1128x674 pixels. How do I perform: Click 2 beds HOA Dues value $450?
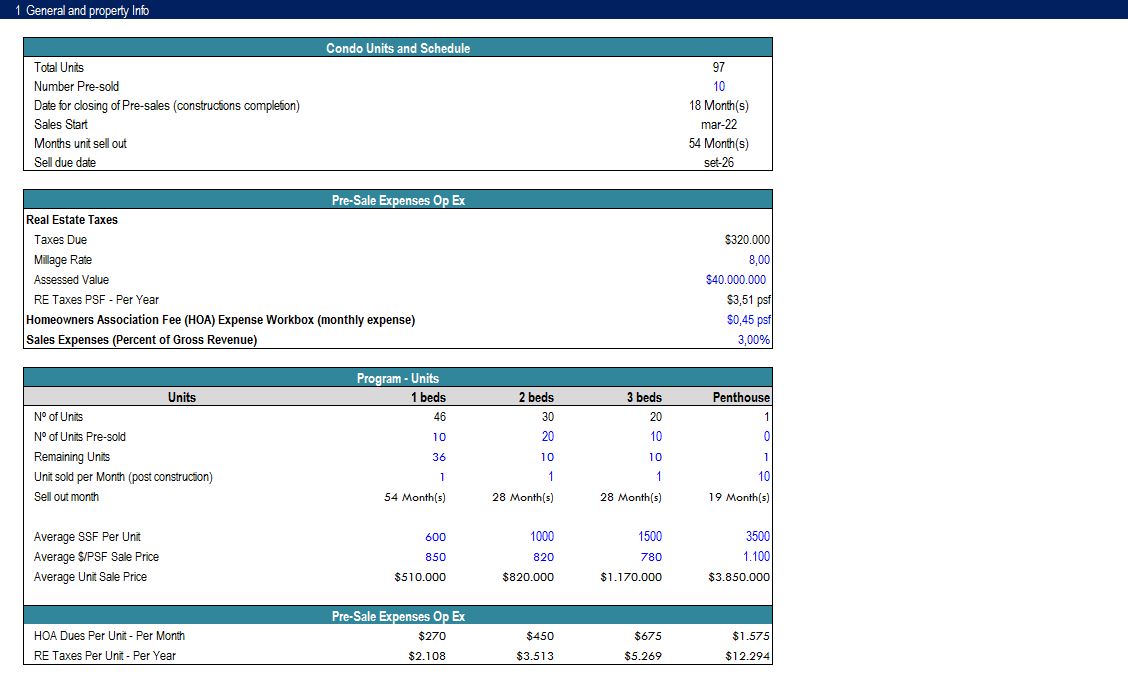[539, 636]
